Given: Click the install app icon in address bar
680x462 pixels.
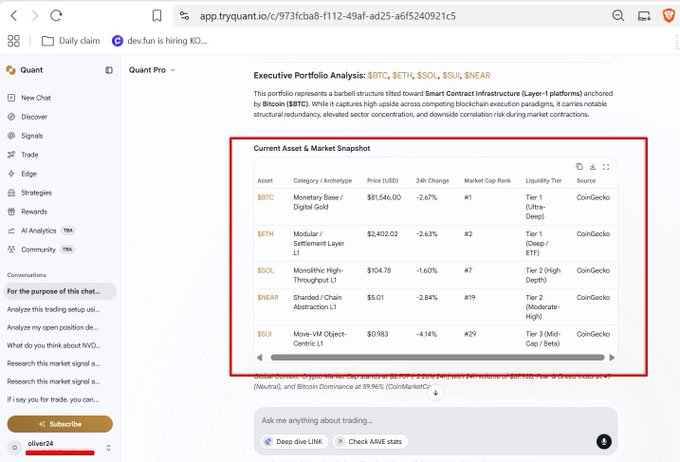Looking at the screenshot, I should 644,16.
